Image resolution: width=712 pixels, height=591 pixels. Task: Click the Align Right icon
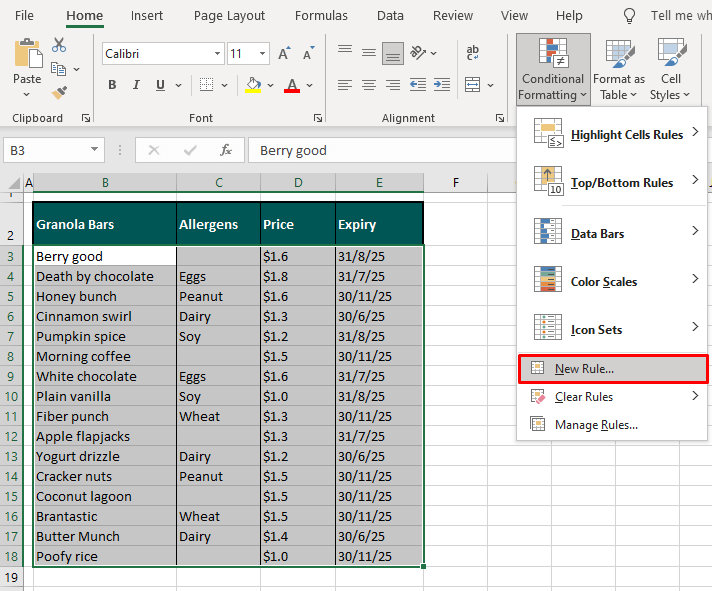393,85
